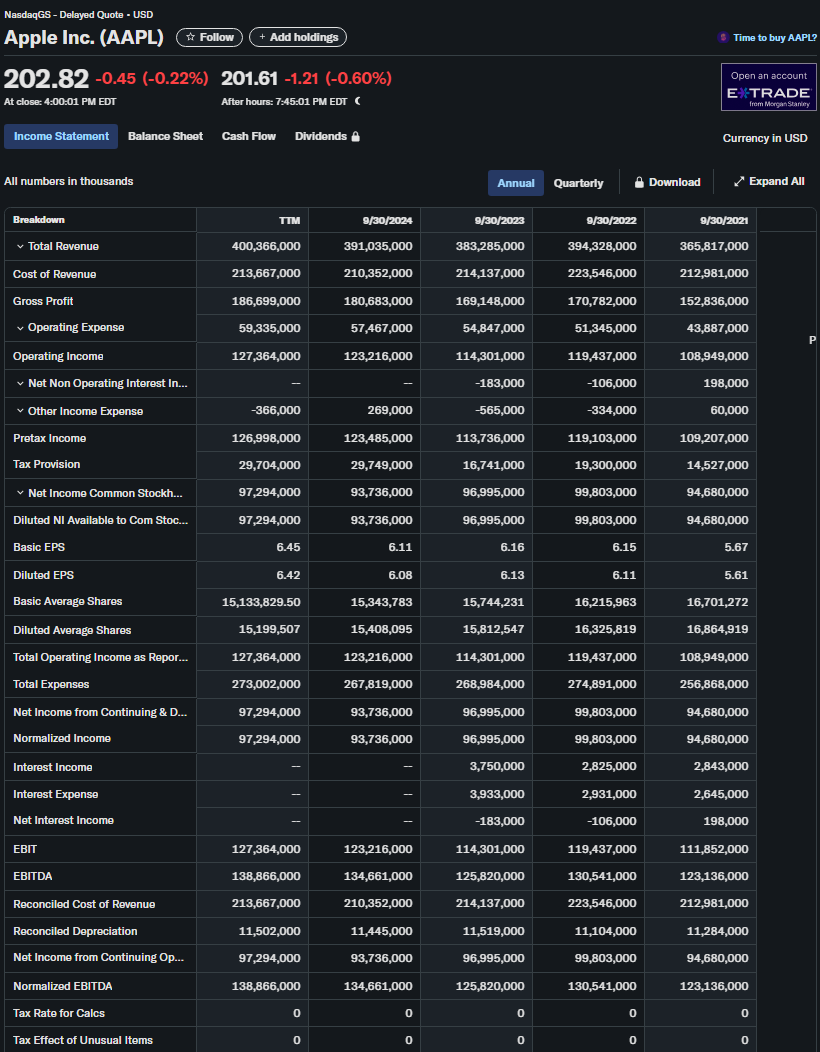Viewport: 820px width, 1052px height.
Task: Switch to Quarterly period view
Action: coord(578,182)
